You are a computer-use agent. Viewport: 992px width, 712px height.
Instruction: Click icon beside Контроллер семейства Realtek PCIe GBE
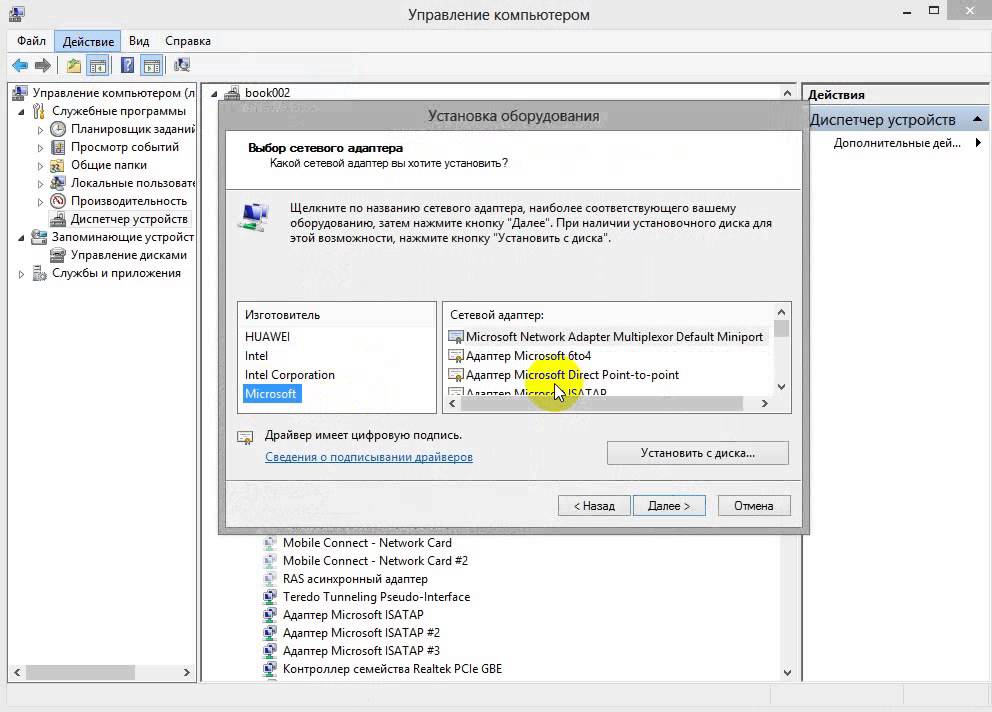pos(270,668)
